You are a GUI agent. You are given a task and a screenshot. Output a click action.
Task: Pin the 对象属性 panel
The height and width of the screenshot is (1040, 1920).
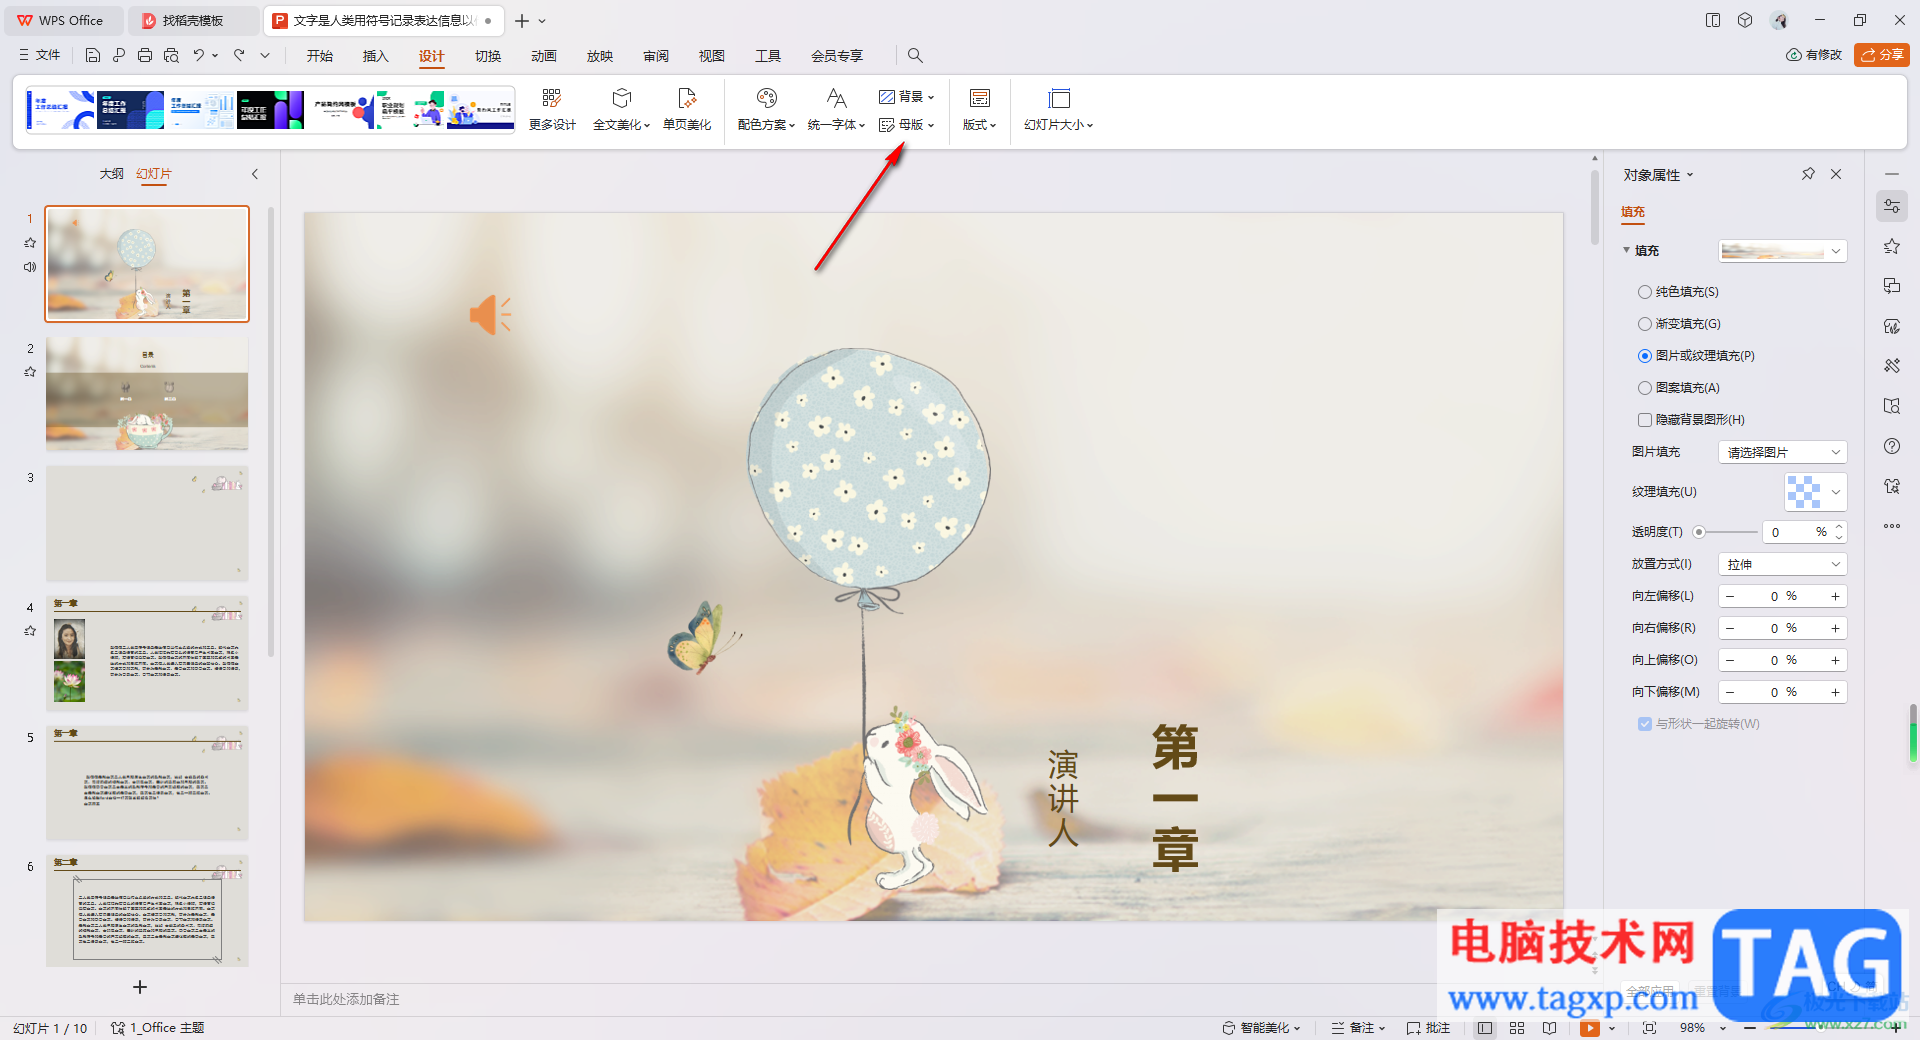tap(1808, 174)
